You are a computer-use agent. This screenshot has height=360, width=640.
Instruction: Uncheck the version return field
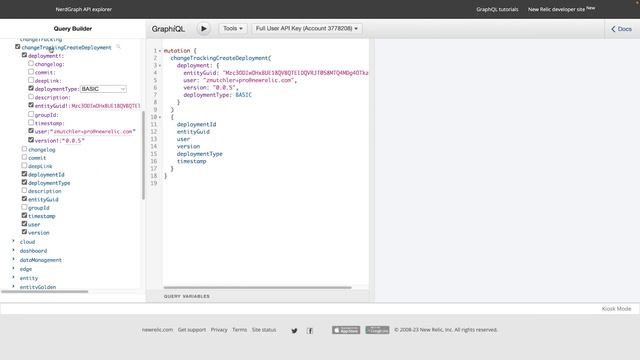(24, 232)
